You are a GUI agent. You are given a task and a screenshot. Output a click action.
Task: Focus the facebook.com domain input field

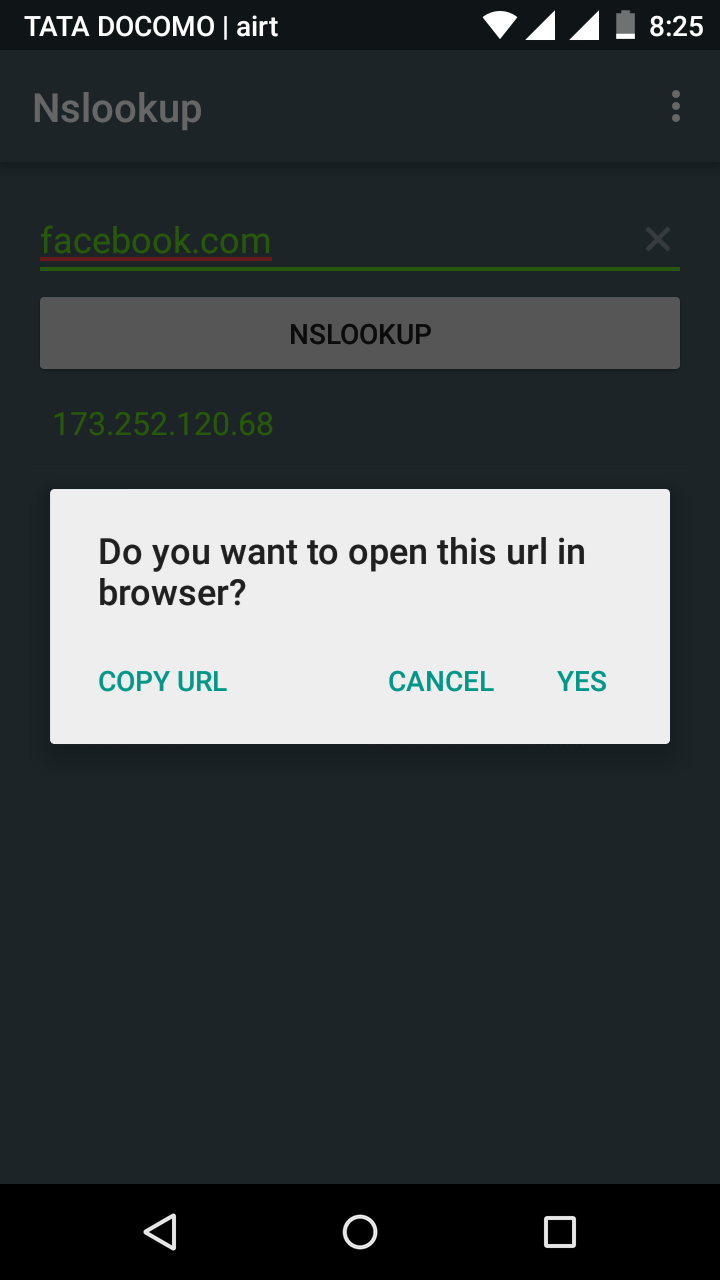click(x=340, y=241)
